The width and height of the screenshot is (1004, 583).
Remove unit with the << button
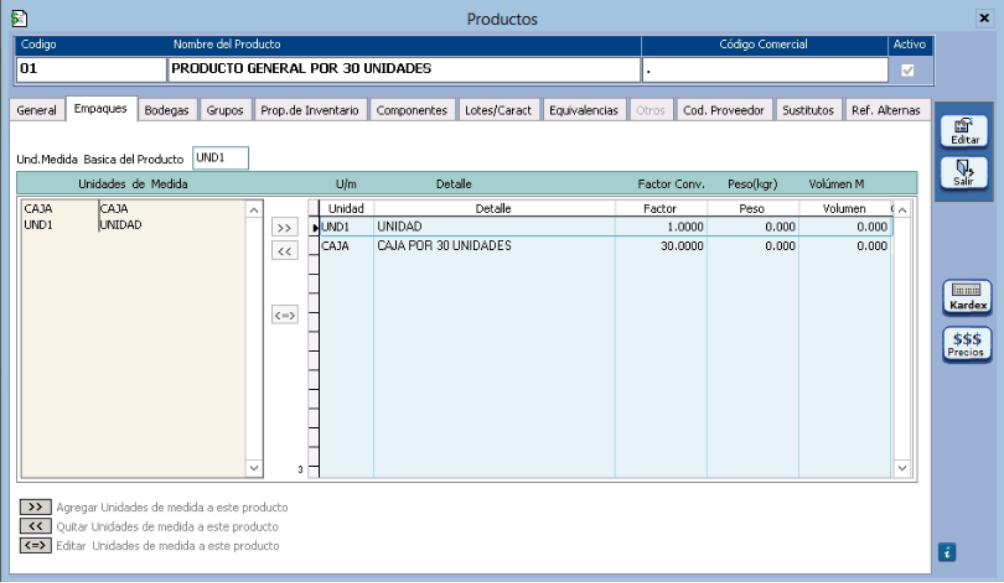coord(284,251)
